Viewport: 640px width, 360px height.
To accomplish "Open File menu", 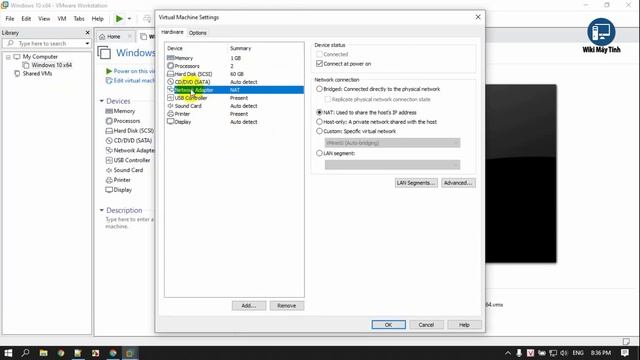I will 10,19.
